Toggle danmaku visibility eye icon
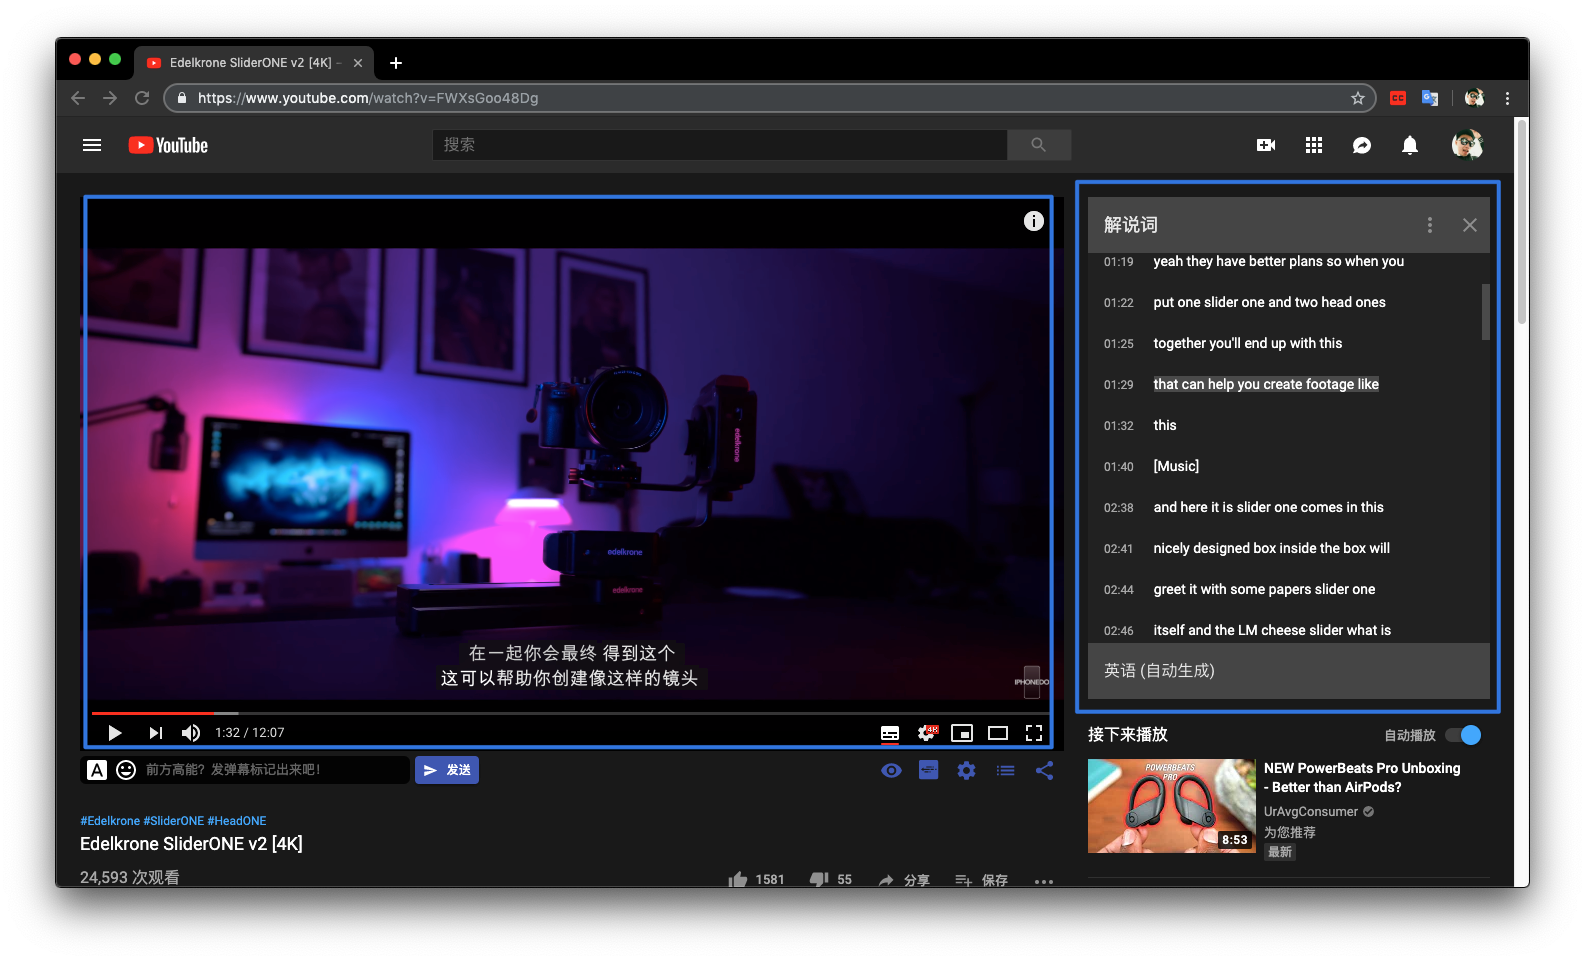 891,770
